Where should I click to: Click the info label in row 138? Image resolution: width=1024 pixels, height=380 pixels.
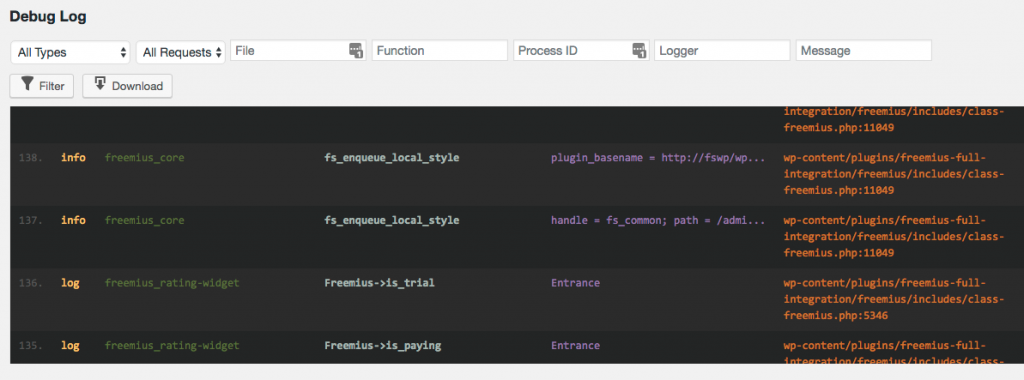(x=73, y=158)
